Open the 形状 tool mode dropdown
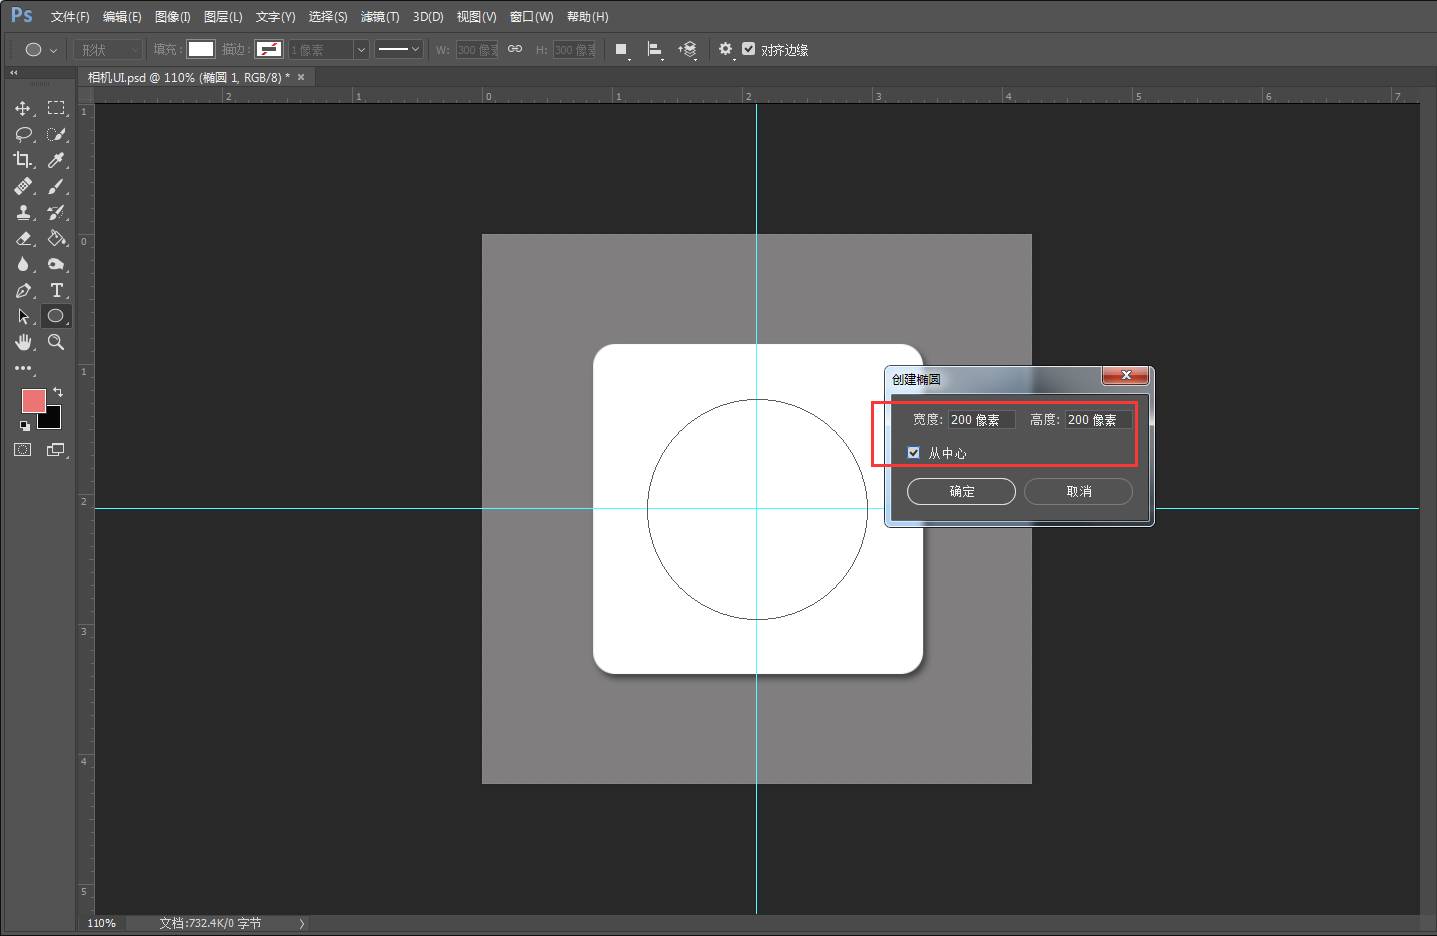The image size is (1437, 936). (108, 49)
